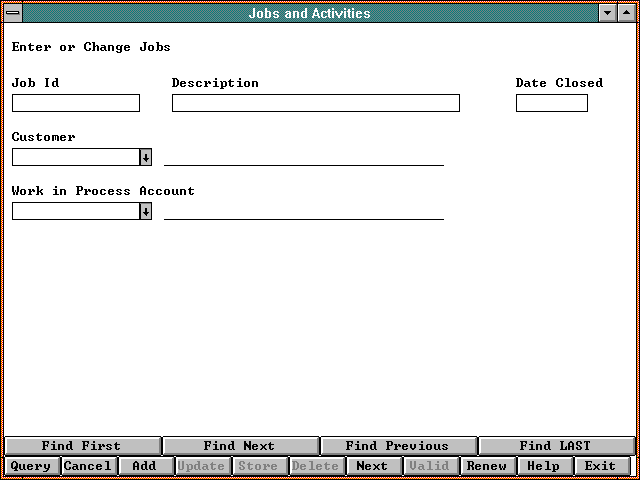This screenshot has width=640, height=480.
Task: Open the window system menu icon
Action: click(13, 14)
